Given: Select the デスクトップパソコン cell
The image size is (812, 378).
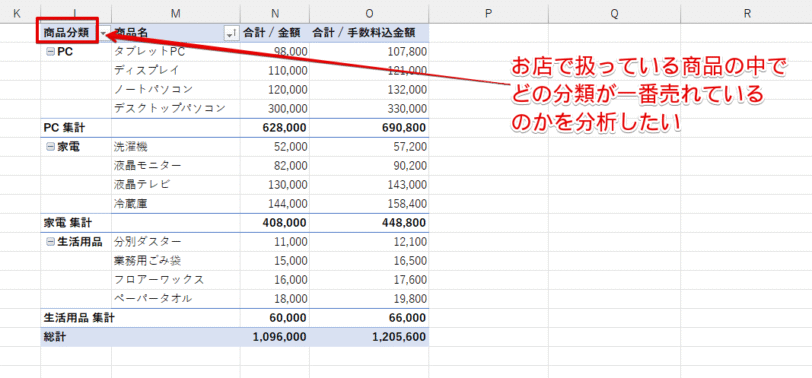Looking at the screenshot, I should tap(176, 109).
